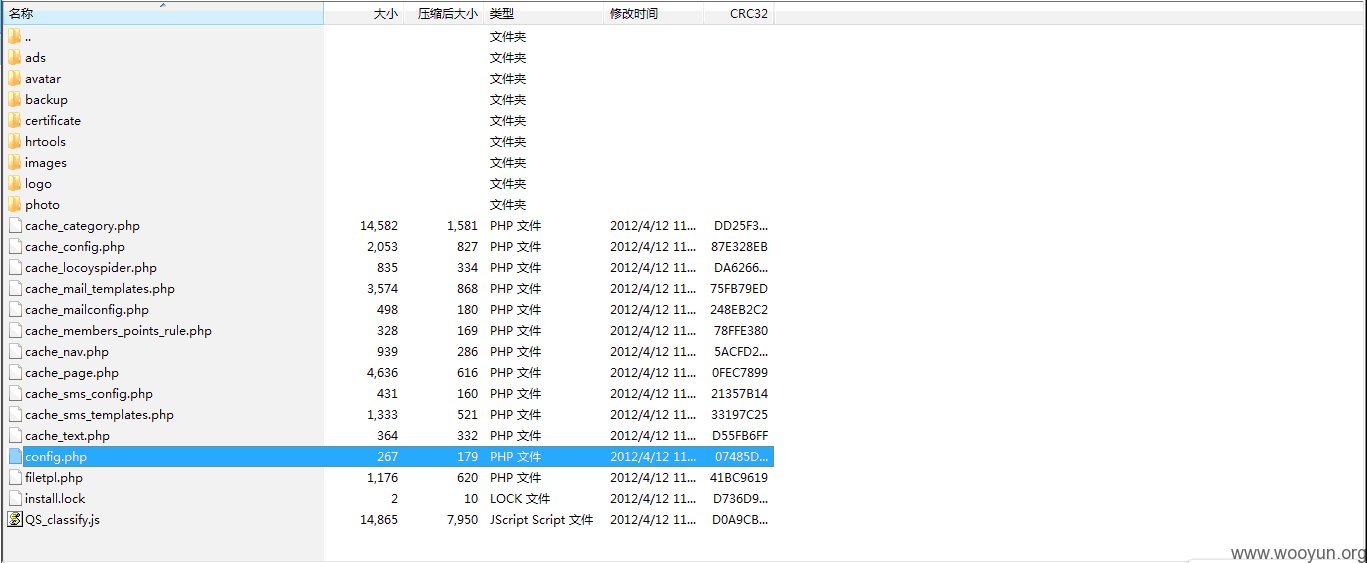Select the file name cache_mailconfig.php
Viewport: 1367px width, 563px height.
click(87, 310)
